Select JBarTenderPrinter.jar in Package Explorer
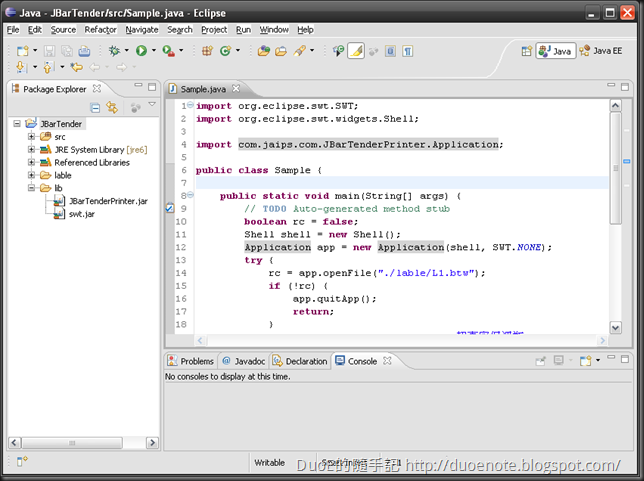This screenshot has width=644, height=481. [x=108, y=201]
